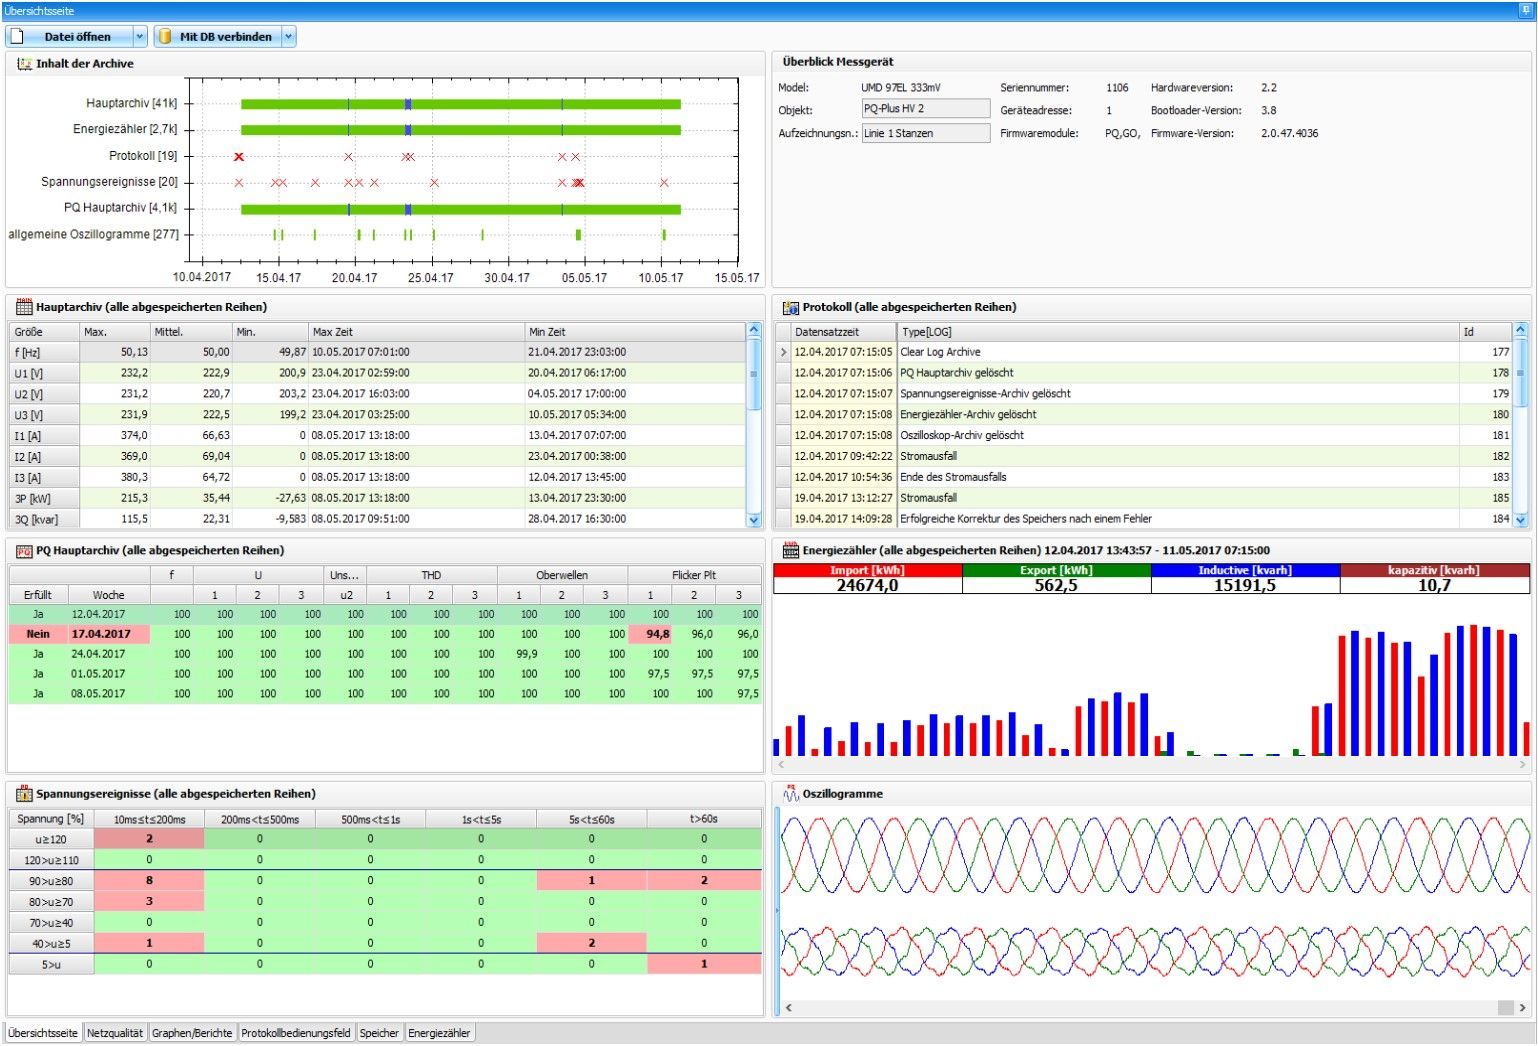The image size is (1538, 1046).
Task: Open the Energiezähler bottom tab
Action: click(439, 1033)
